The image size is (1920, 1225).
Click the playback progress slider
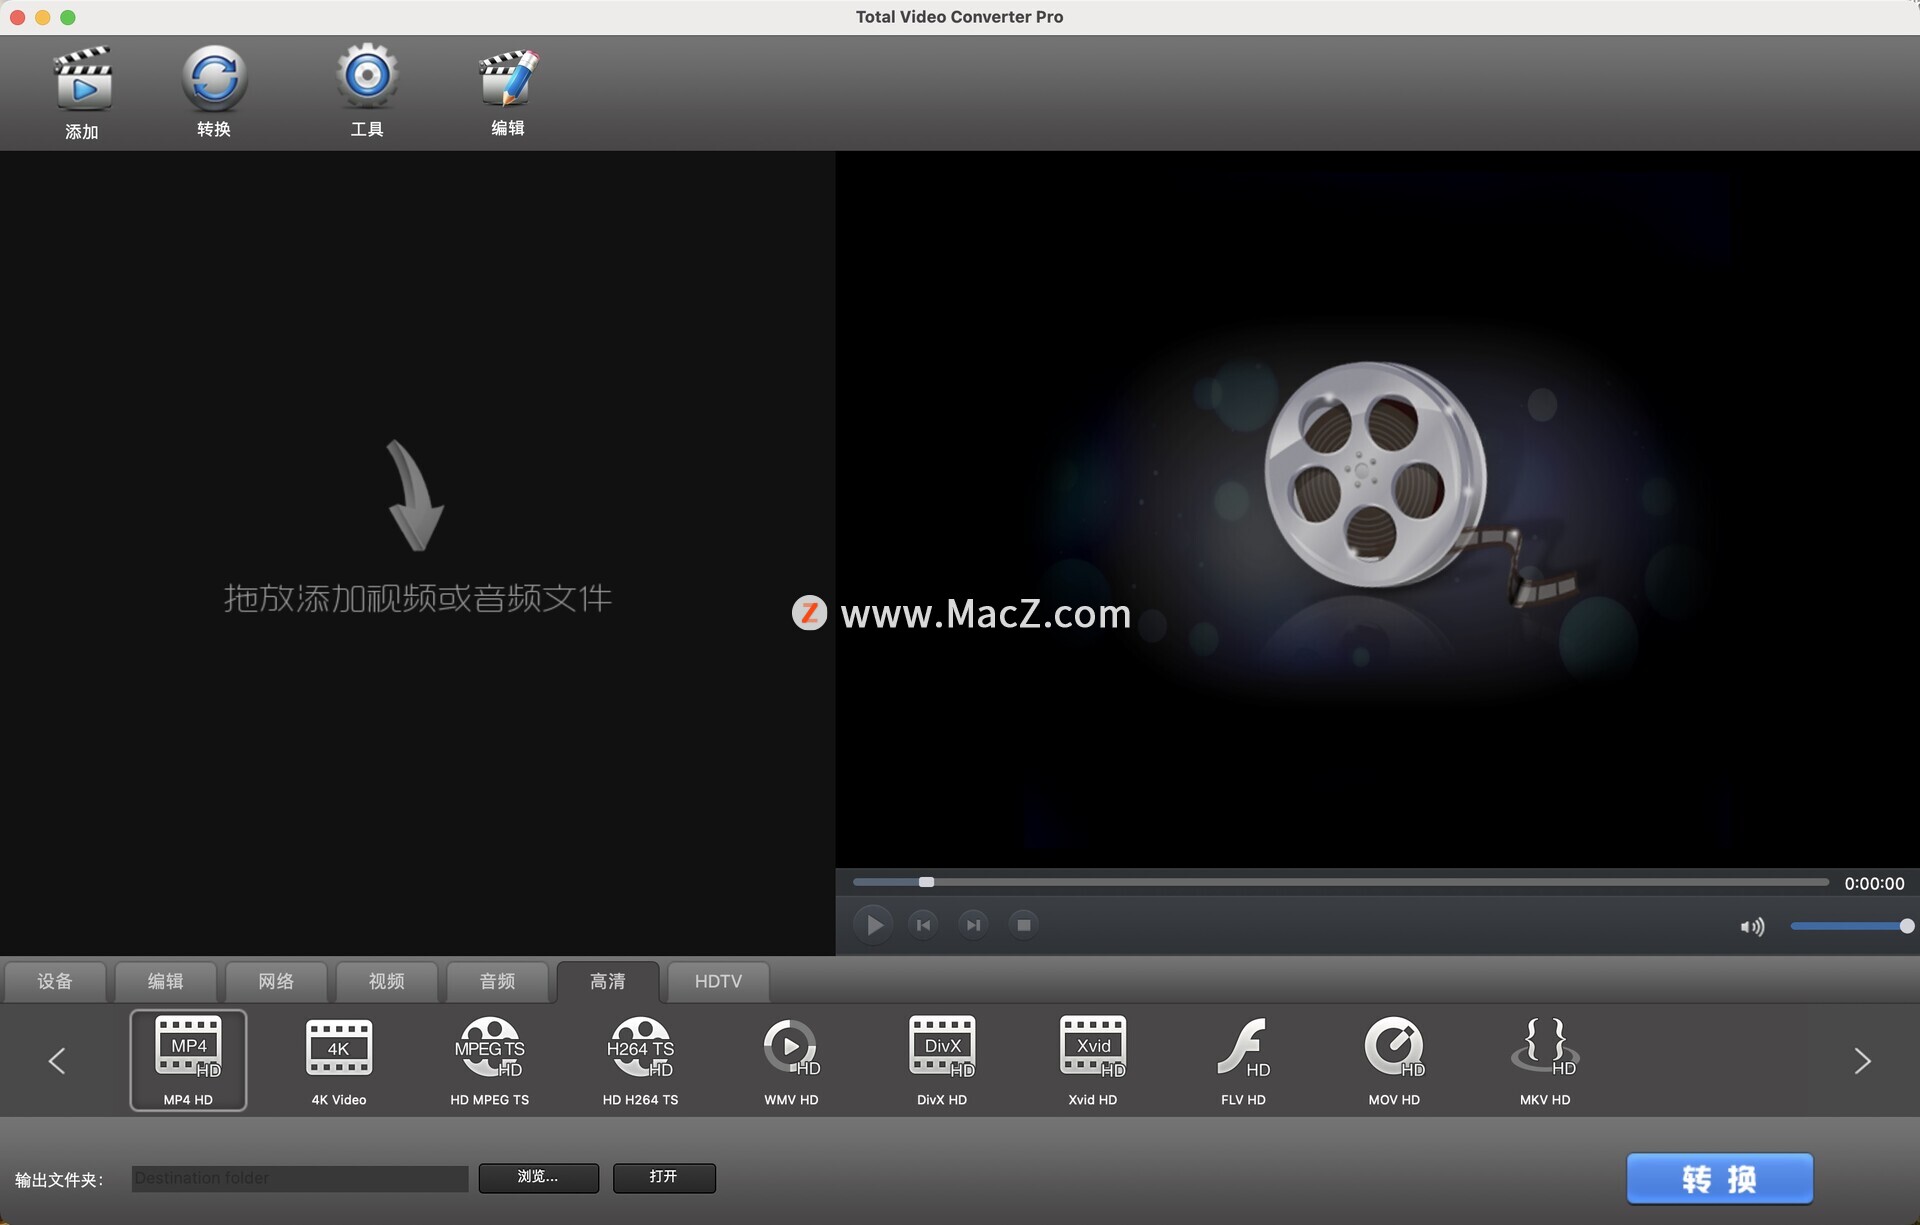pos(1340,882)
